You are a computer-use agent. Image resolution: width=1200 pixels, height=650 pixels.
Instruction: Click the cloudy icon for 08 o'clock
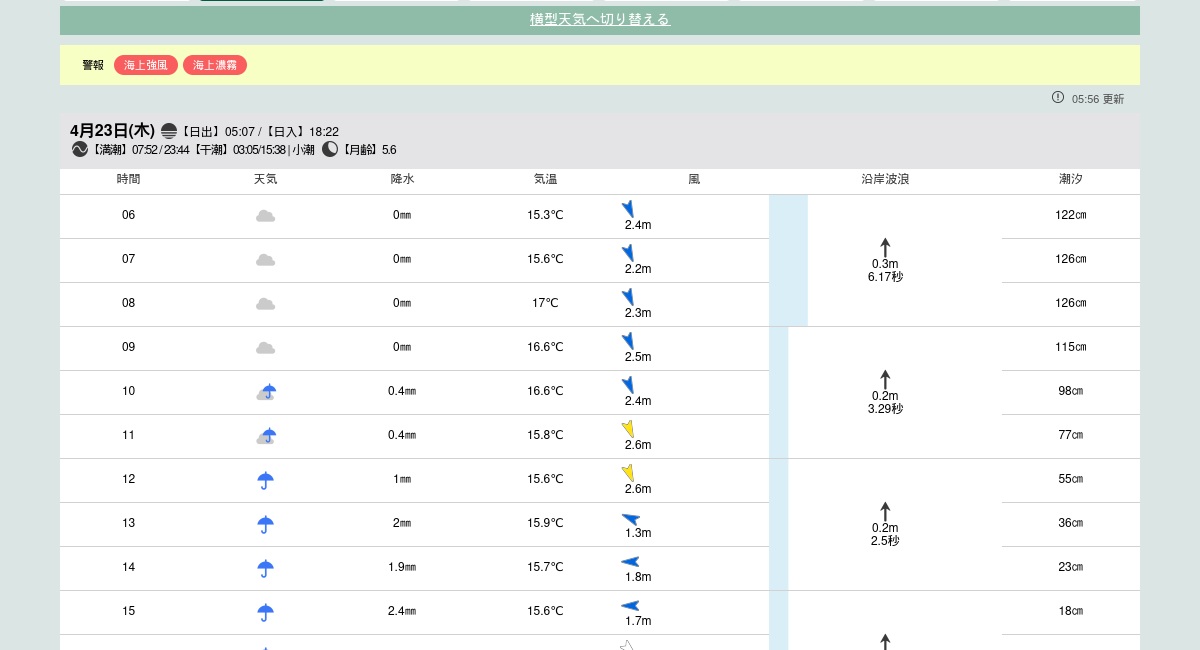[265, 304]
